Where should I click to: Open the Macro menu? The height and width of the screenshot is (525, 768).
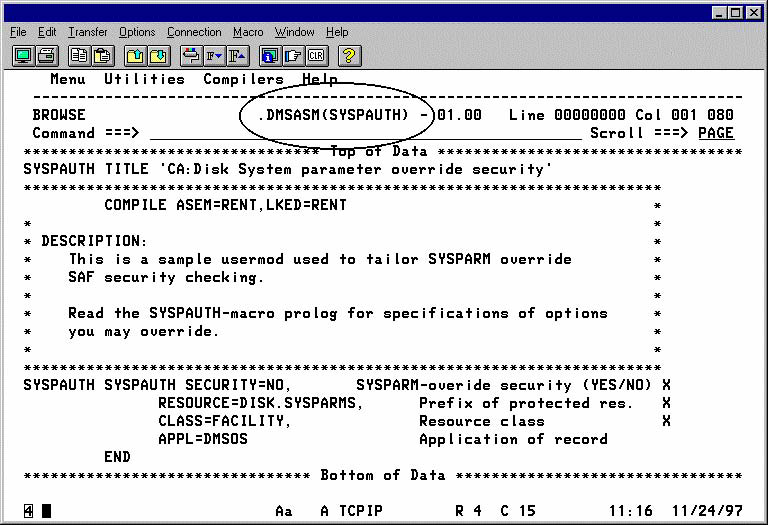tap(248, 32)
